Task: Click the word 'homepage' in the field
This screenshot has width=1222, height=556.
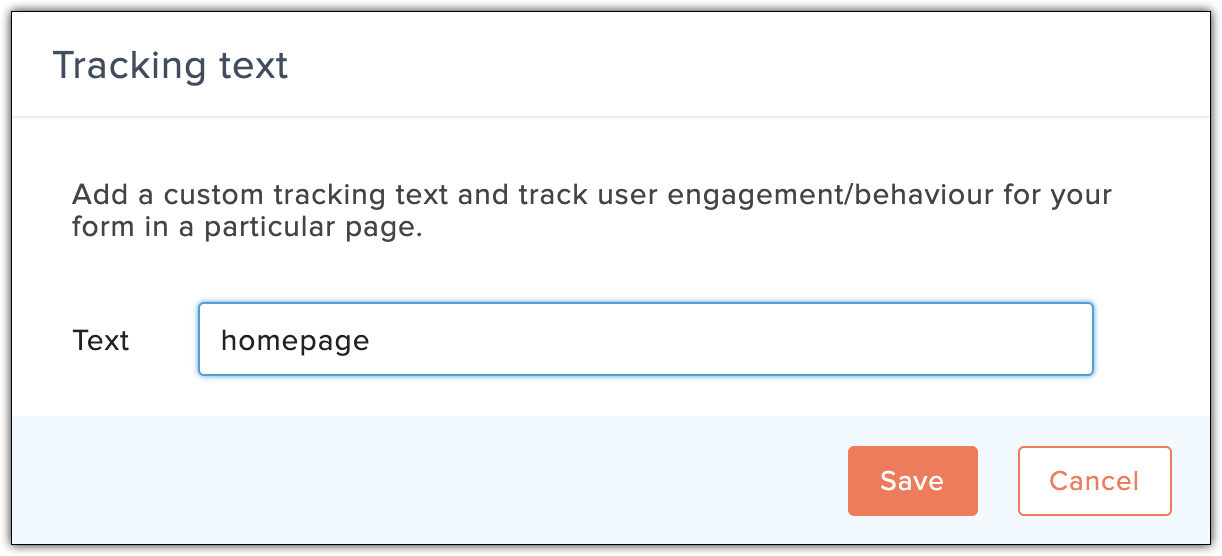Action: click(295, 341)
